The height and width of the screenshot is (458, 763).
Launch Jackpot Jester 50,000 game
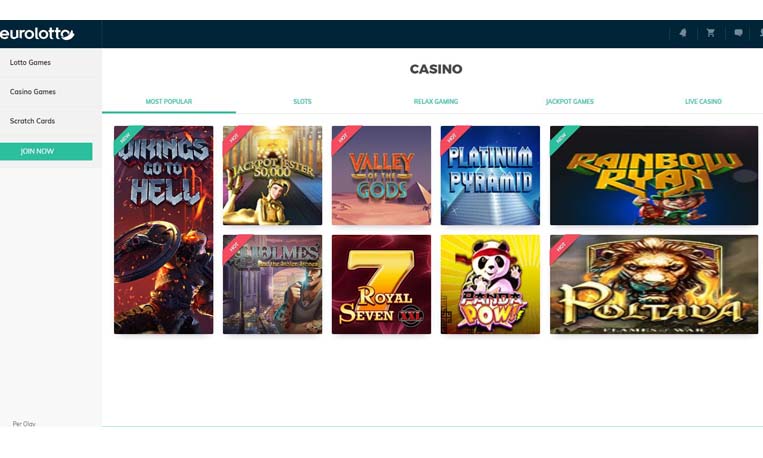[272, 175]
